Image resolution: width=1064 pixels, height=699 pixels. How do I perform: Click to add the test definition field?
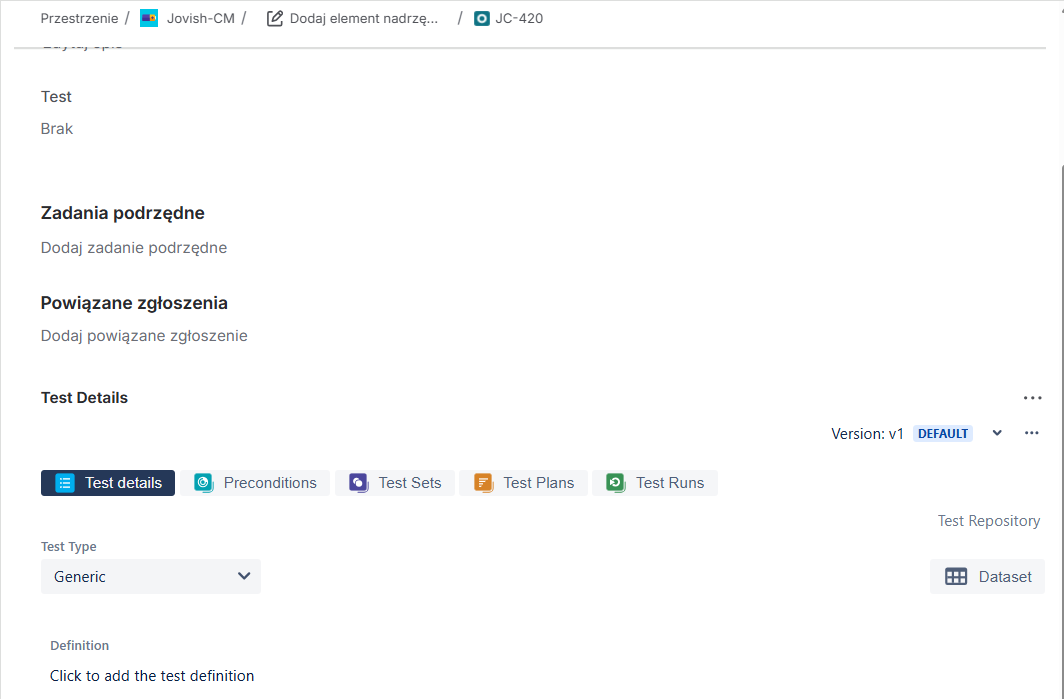(152, 676)
